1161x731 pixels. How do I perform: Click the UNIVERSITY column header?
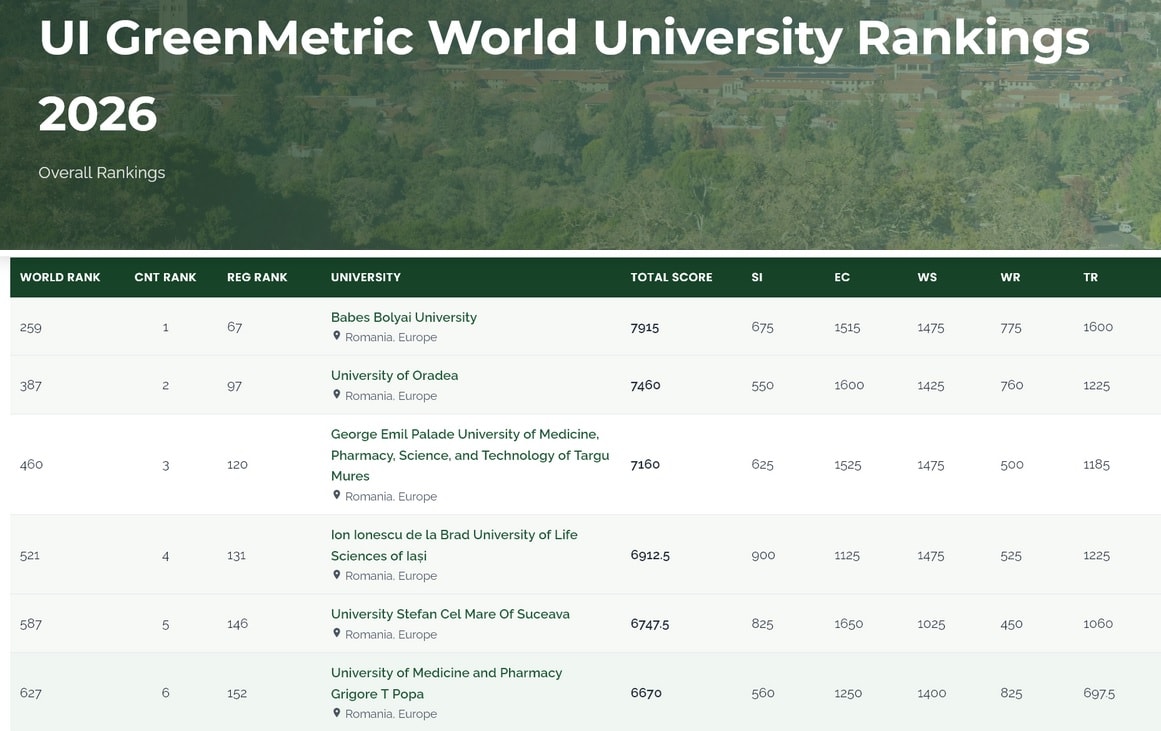[366, 277]
